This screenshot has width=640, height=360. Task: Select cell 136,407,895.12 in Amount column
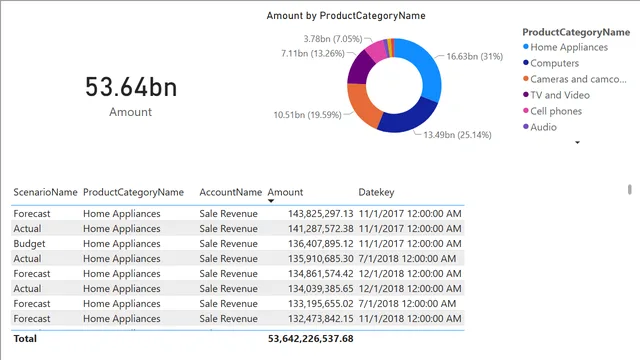320,244
